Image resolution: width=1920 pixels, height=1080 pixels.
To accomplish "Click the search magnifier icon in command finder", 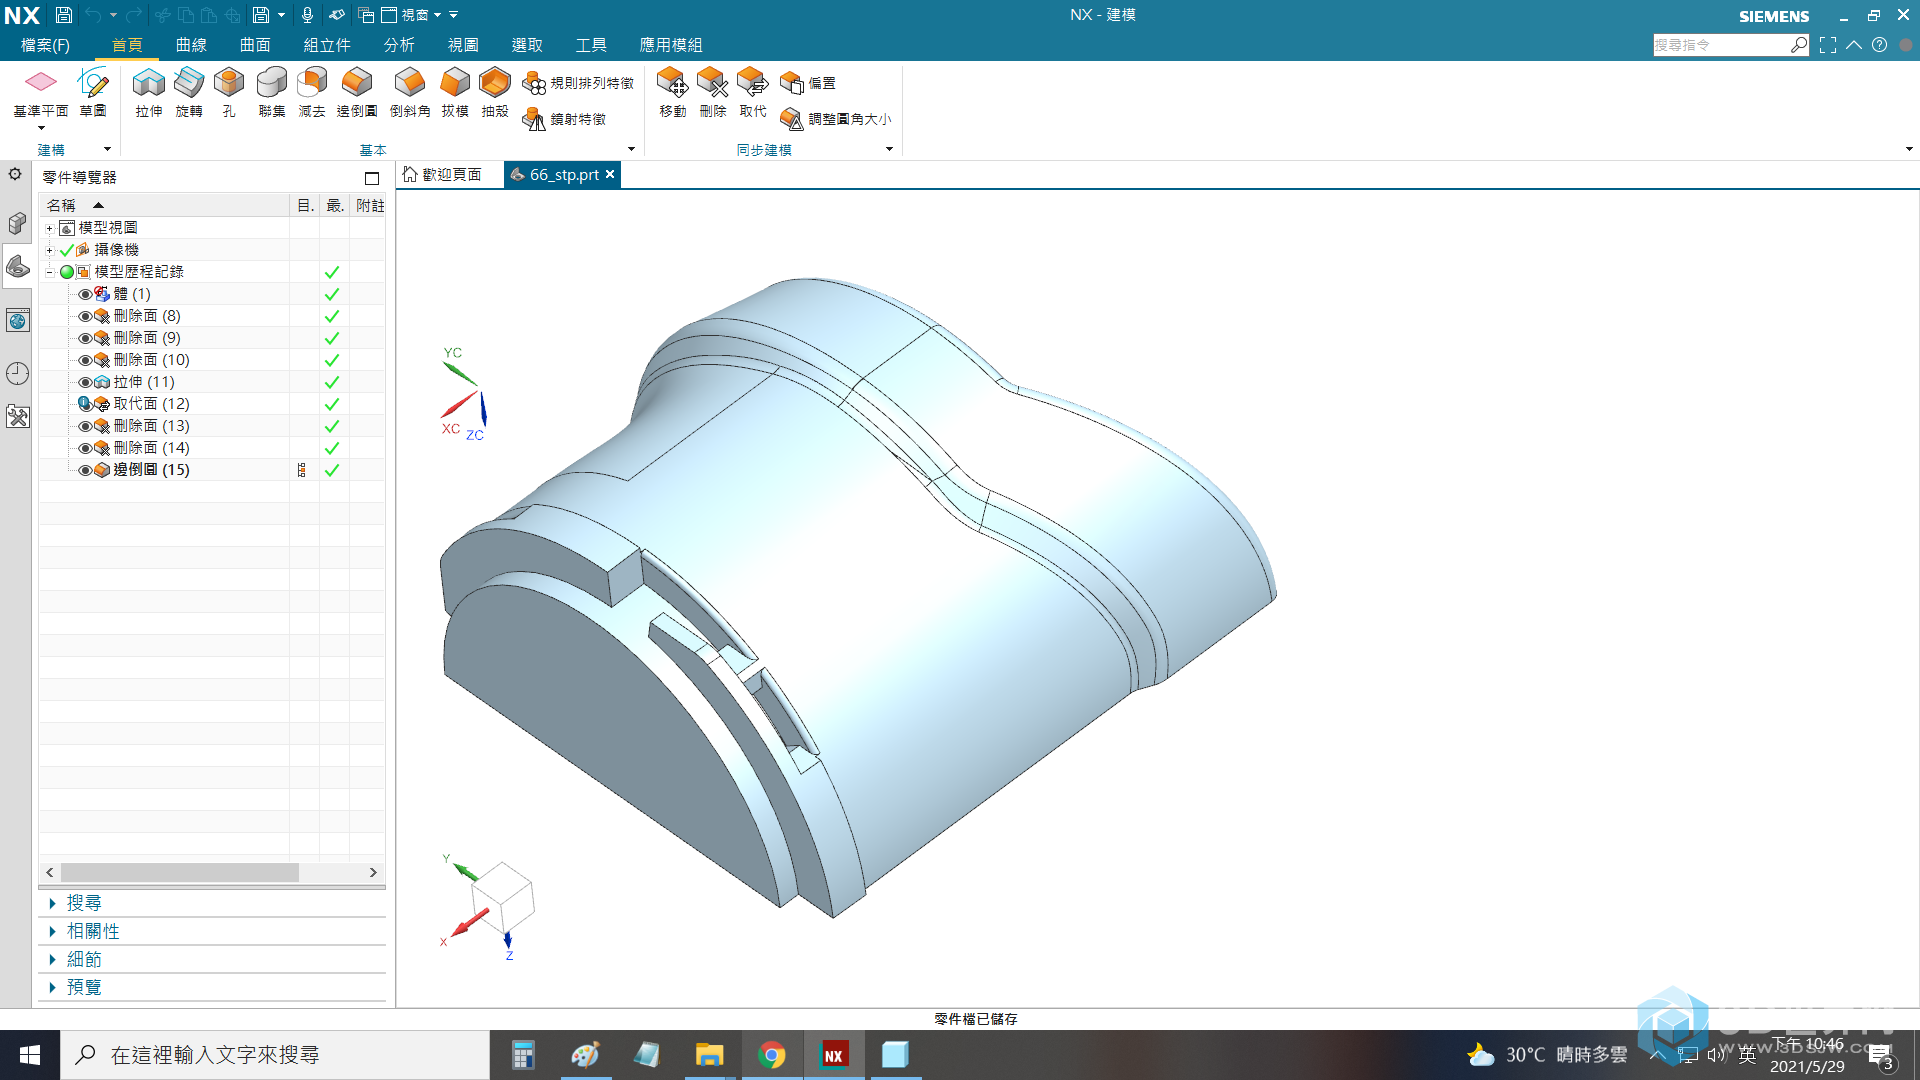I will pos(1799,45).
